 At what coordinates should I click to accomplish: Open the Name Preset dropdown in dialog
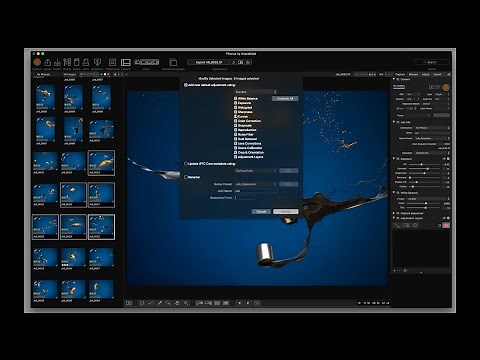pos(256,184)
